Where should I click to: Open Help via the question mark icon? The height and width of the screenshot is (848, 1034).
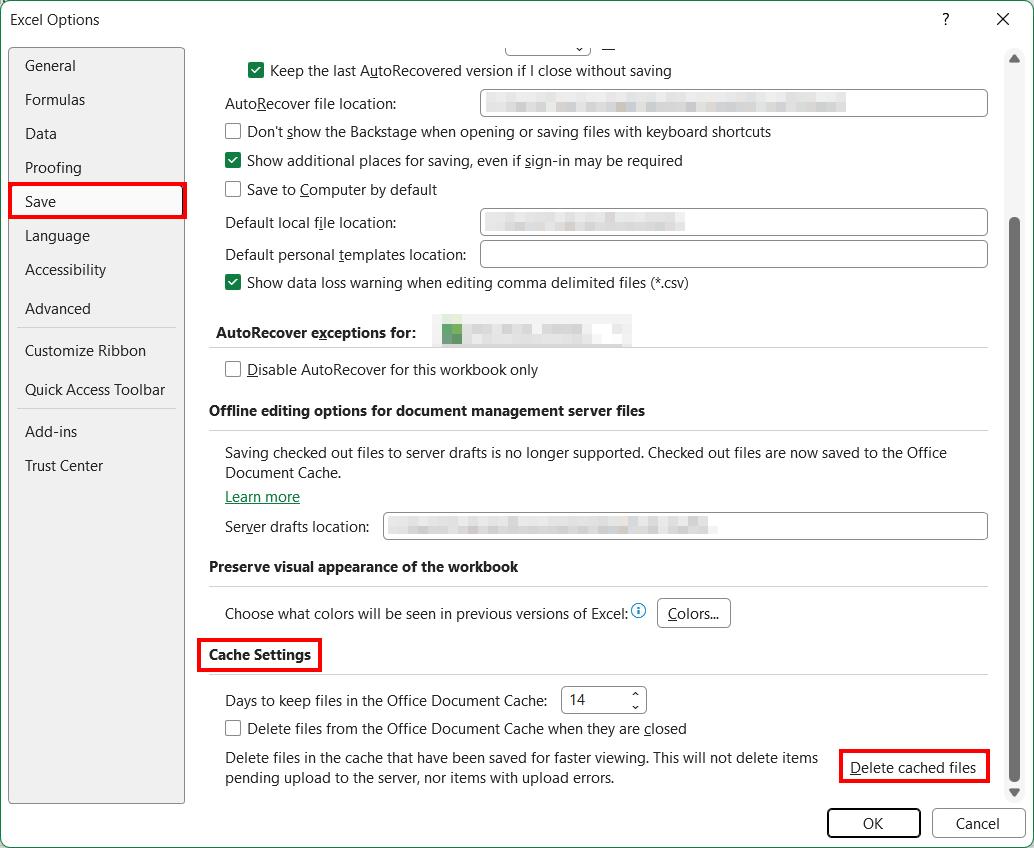pyautogui.click(x=946, y=20)
